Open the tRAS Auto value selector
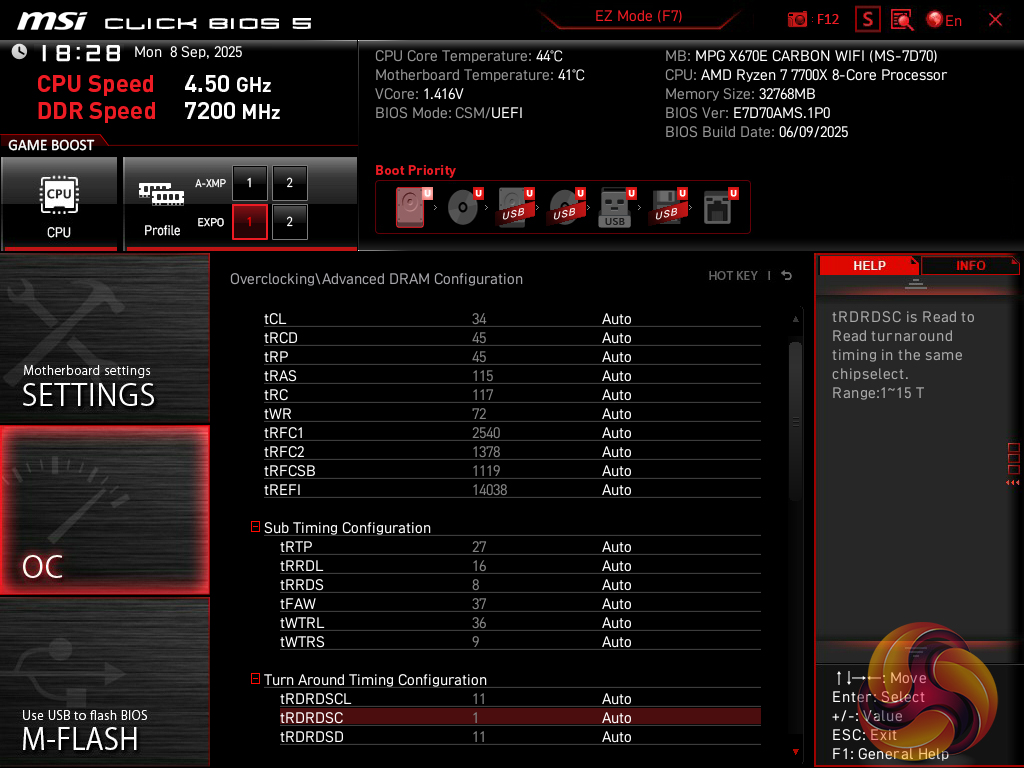This screenshot has height=768, width=1024. pos(616,376)
